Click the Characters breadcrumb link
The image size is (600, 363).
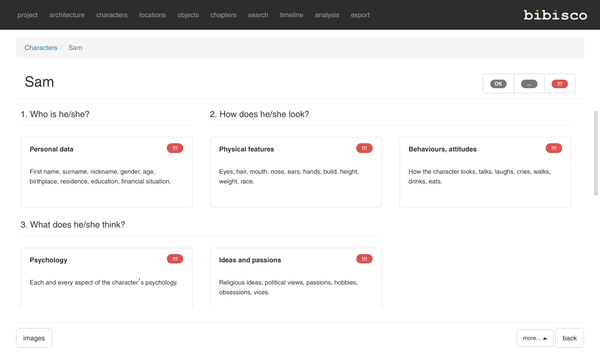pos(41,47)
